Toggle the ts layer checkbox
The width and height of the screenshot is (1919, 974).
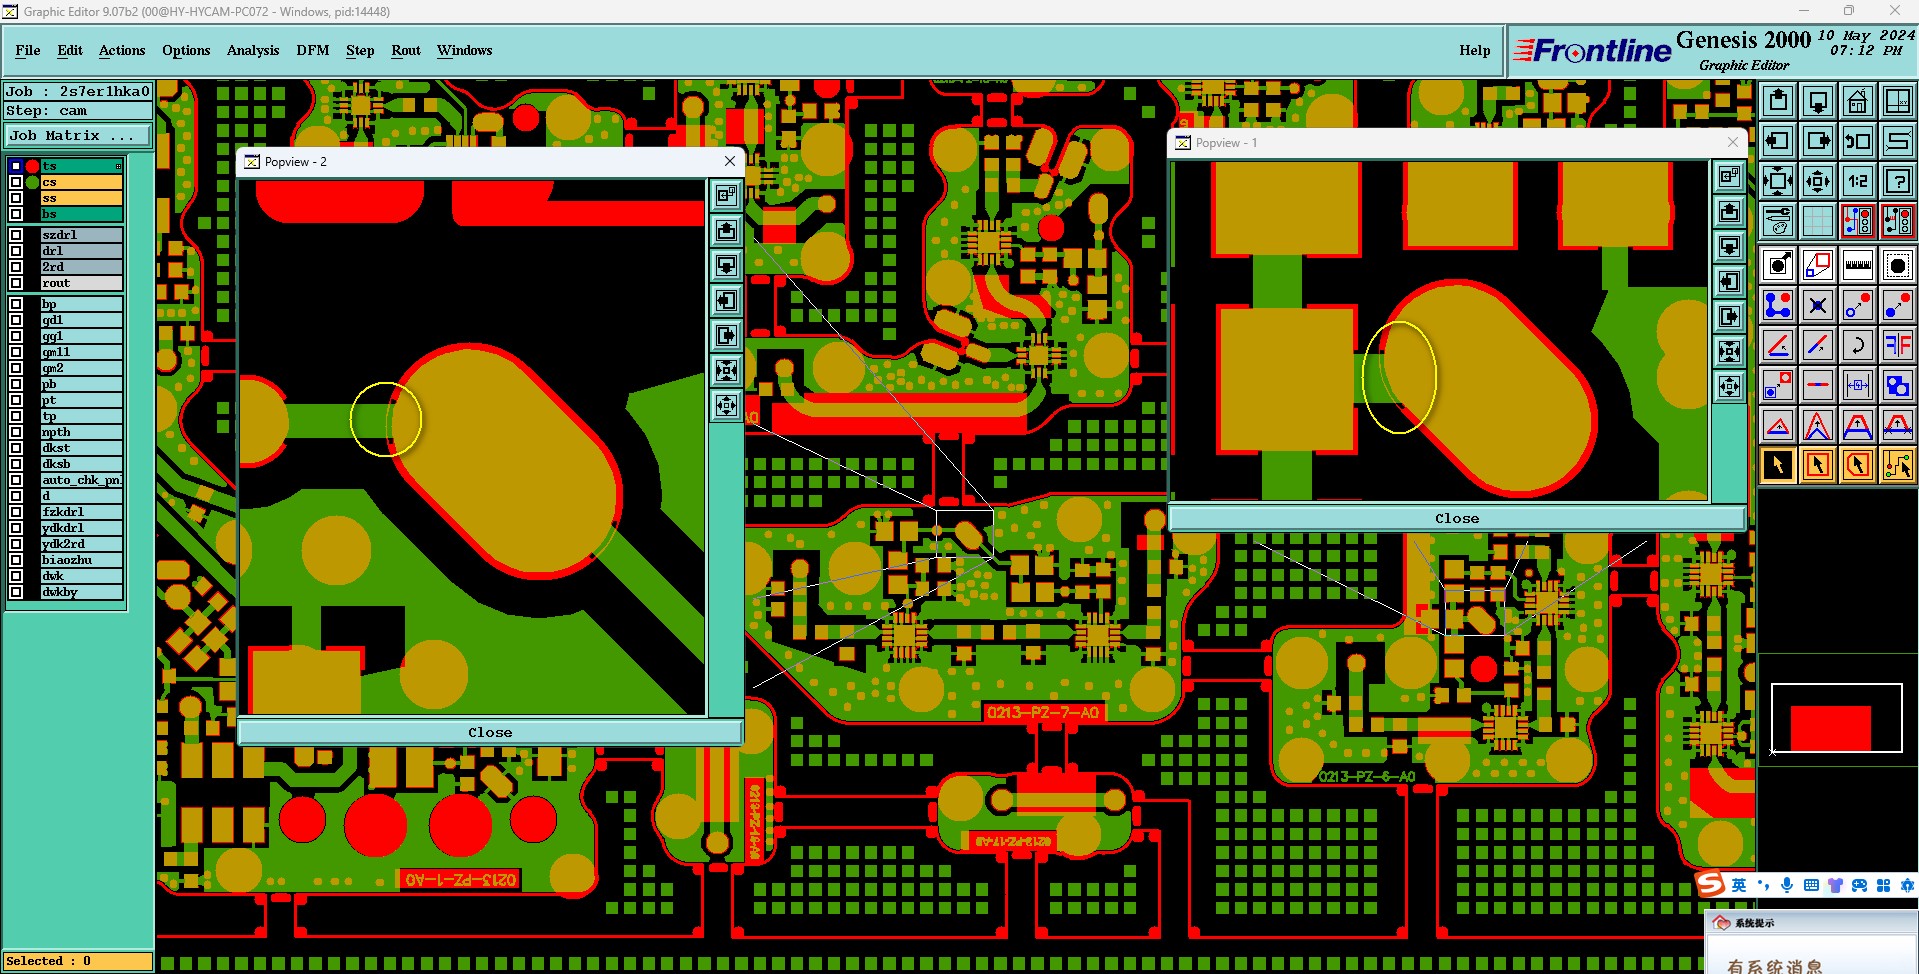tap(16, 166)
